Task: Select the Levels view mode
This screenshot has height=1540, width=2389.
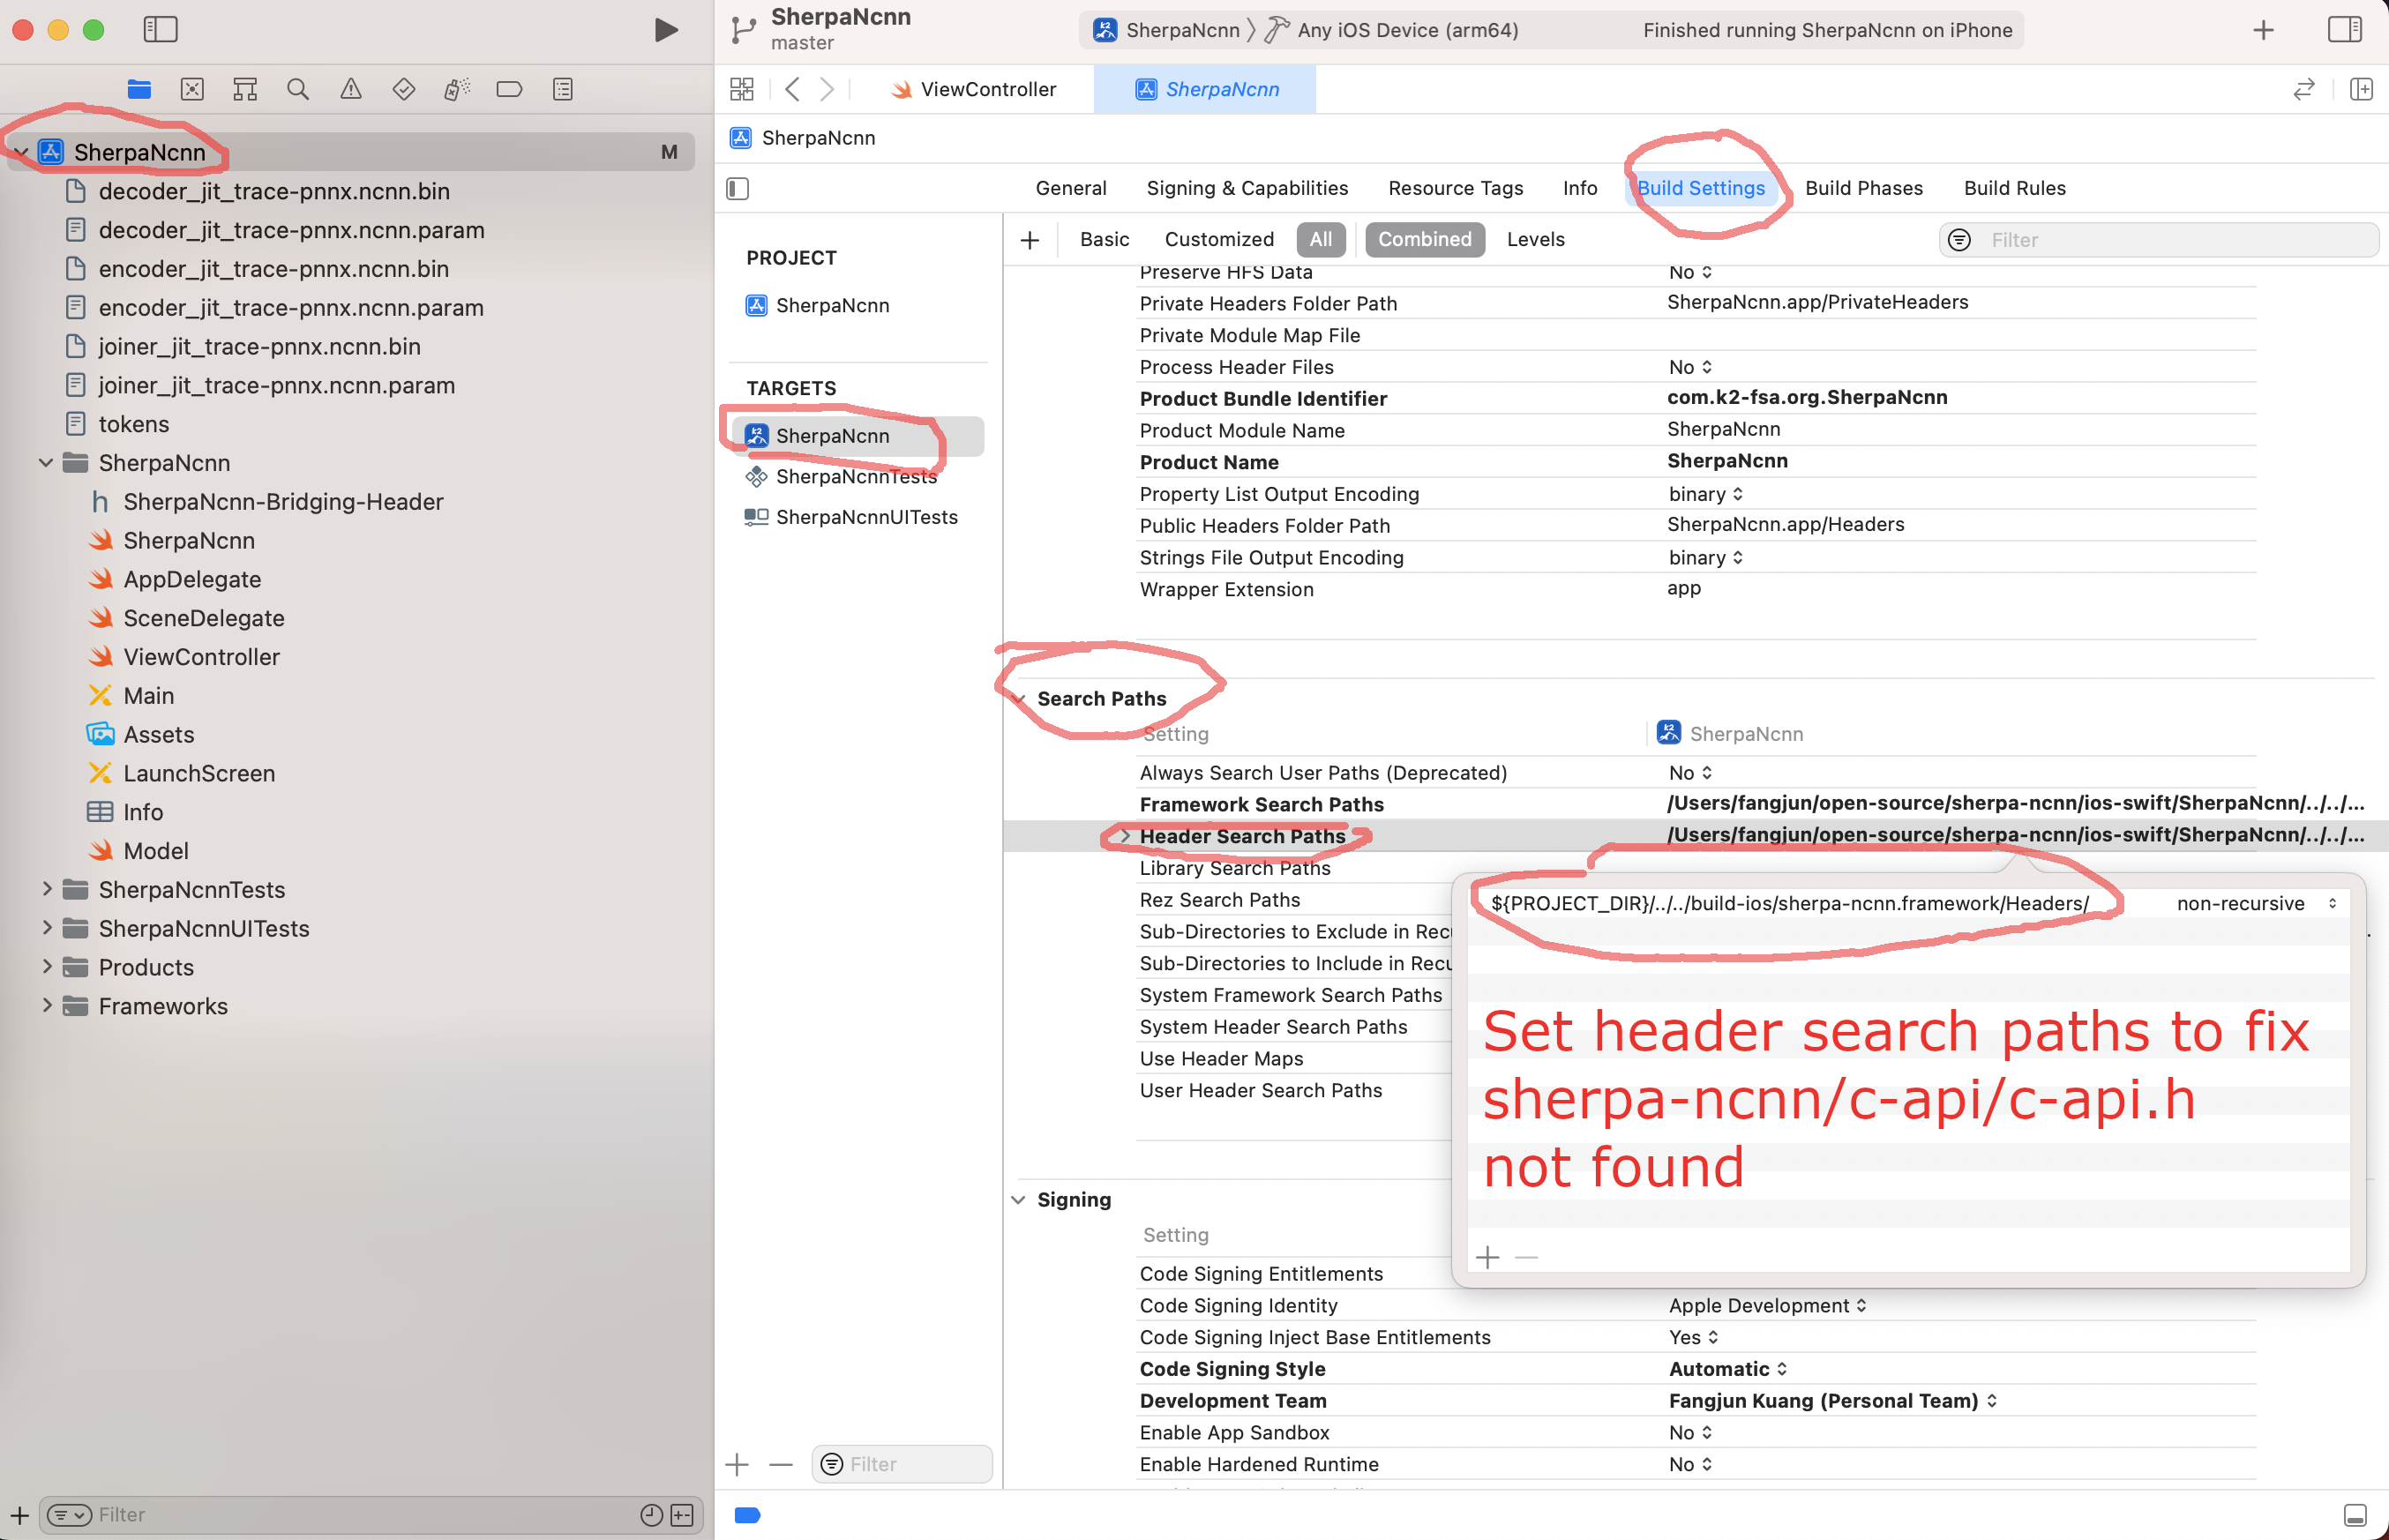Action: click(x=1535, y=239)
